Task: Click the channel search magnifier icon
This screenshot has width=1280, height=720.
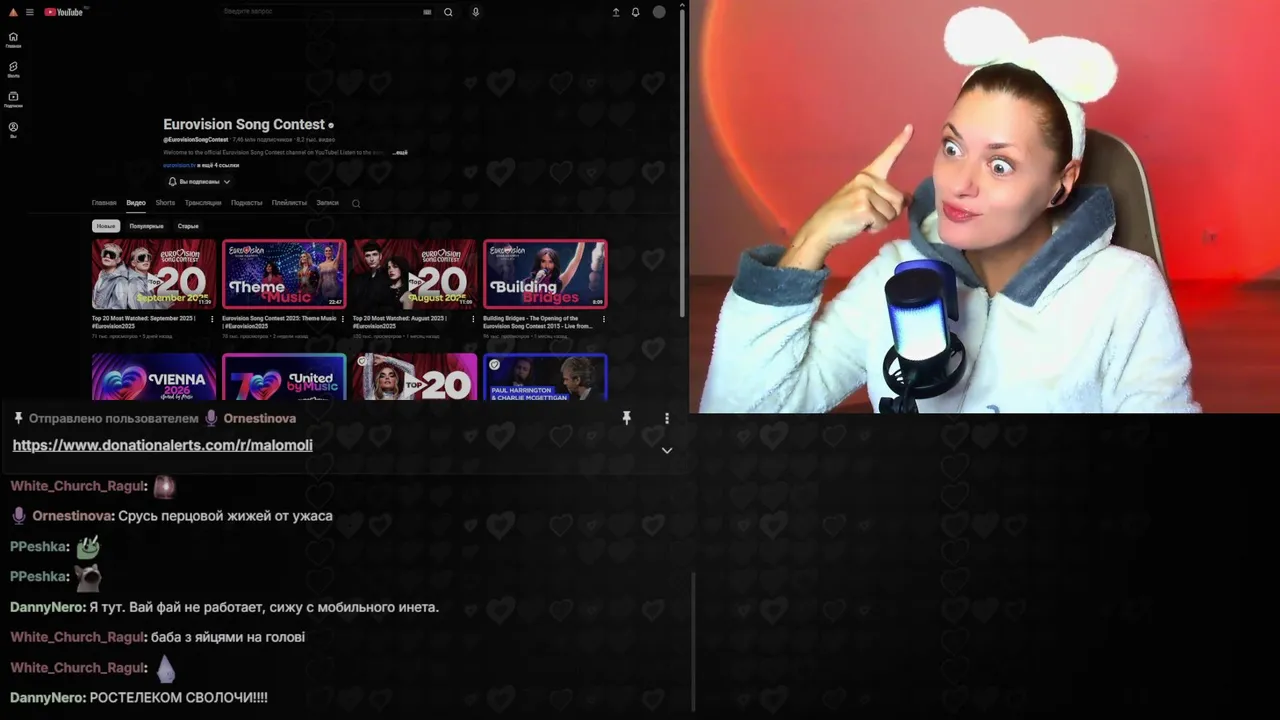Action: (356, 203)
